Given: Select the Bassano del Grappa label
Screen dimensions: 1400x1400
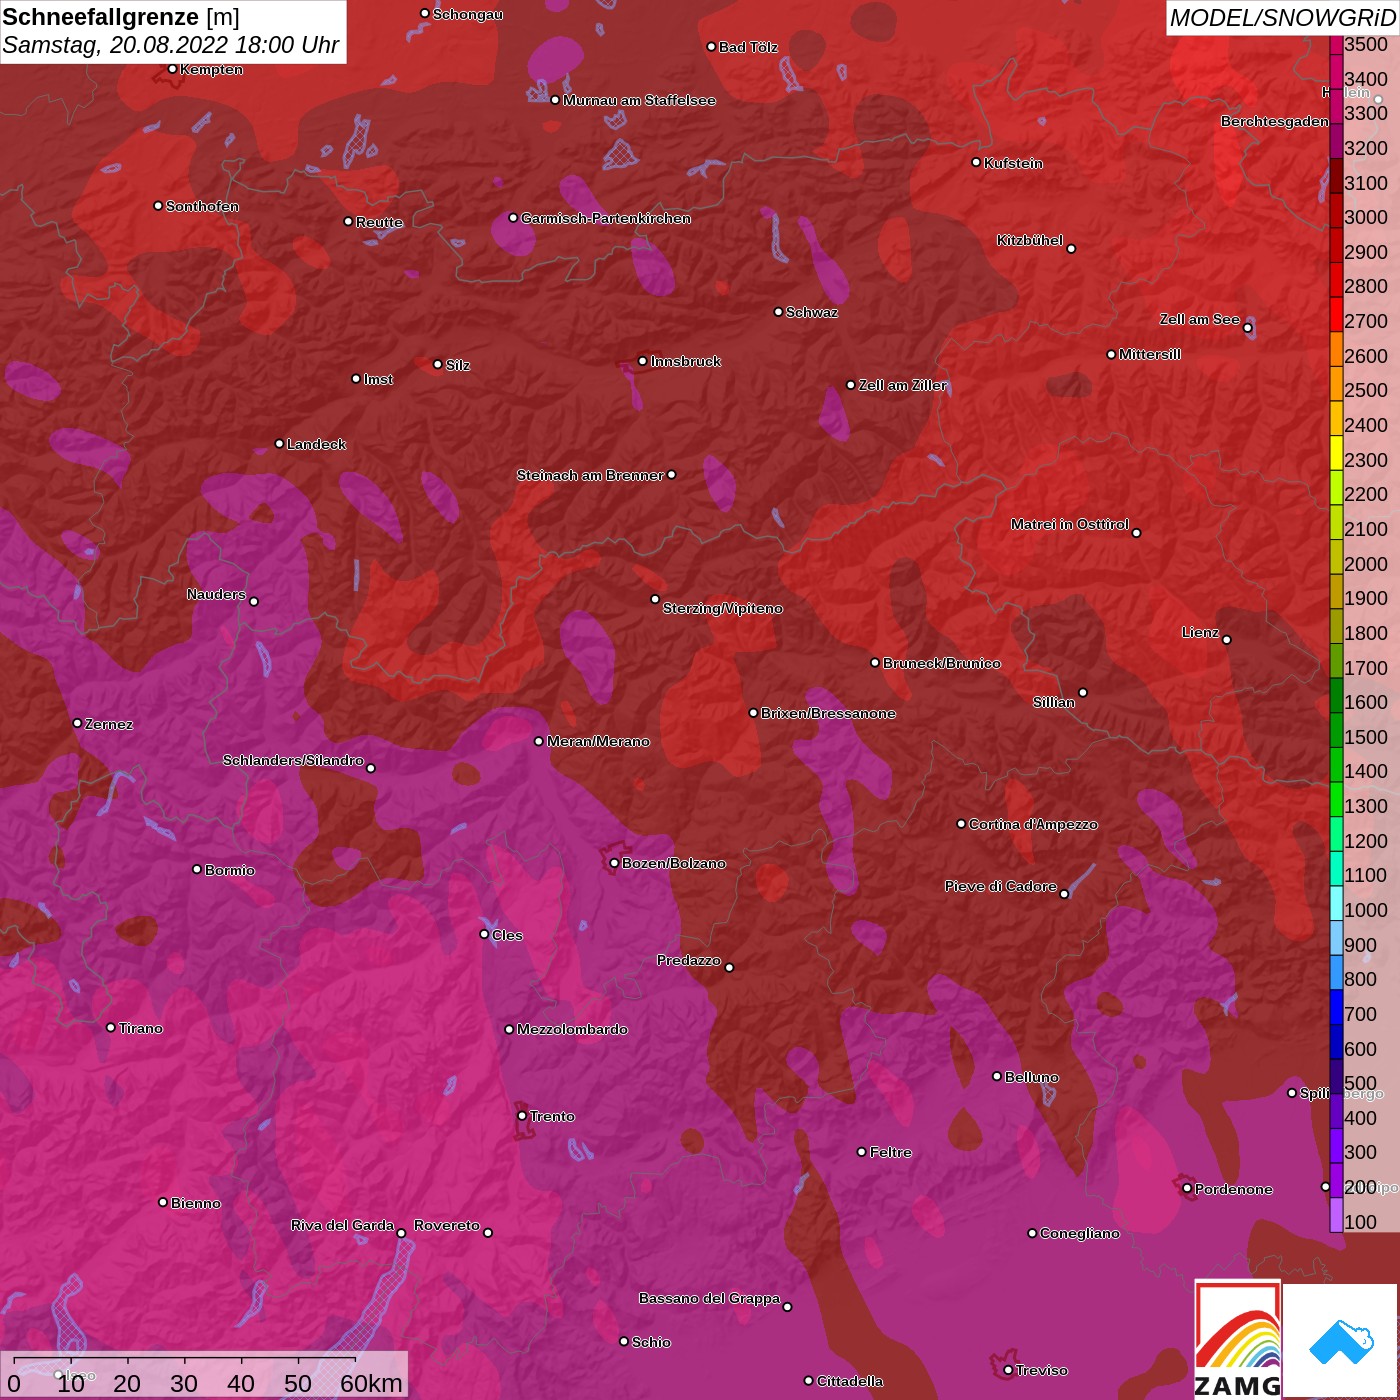Looking at the screenshot, I should (709, 1298).
